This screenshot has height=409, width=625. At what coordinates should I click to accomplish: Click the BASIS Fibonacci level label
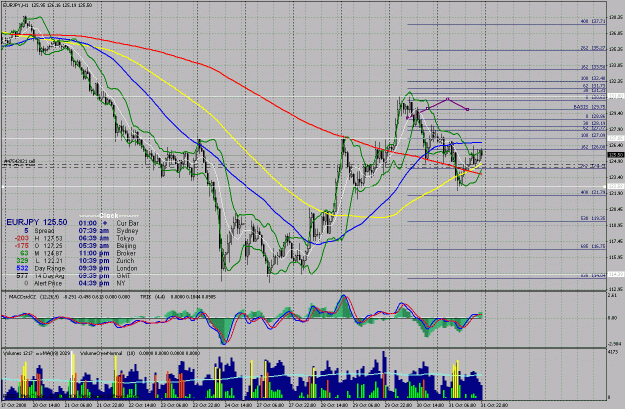tap(590, 107)
